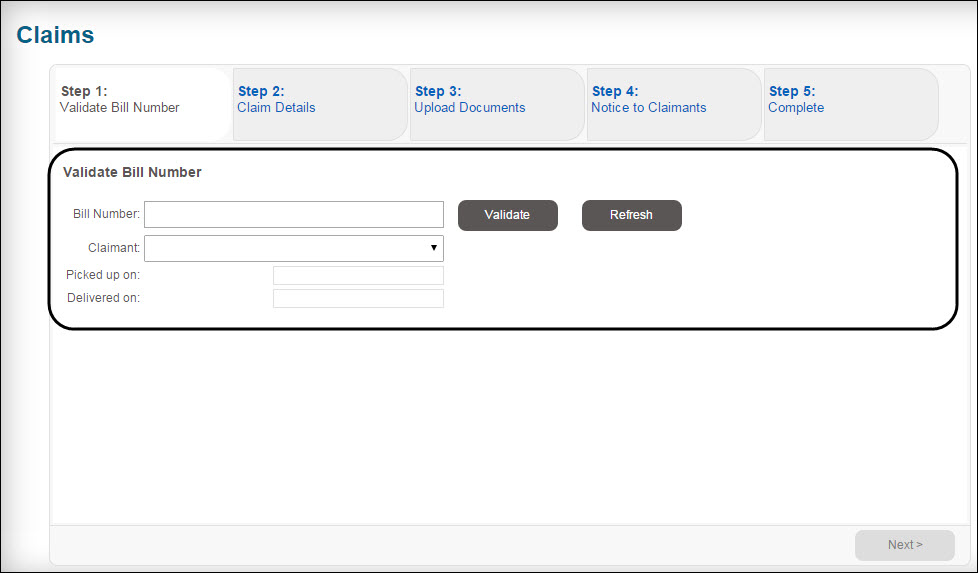Click the Claimant: label
978x573 pixels.
click(114, 248)
